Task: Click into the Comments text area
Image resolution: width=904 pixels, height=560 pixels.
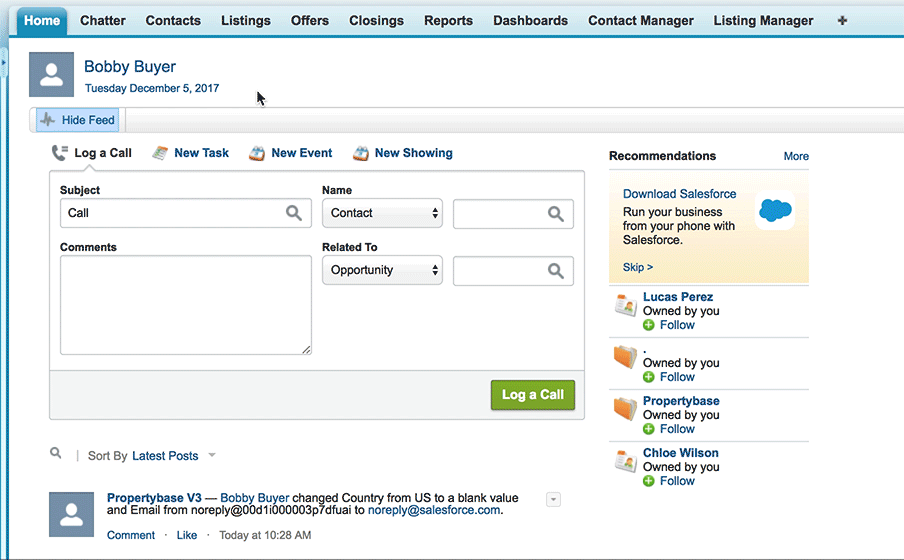Action: (x=186, y=305)
